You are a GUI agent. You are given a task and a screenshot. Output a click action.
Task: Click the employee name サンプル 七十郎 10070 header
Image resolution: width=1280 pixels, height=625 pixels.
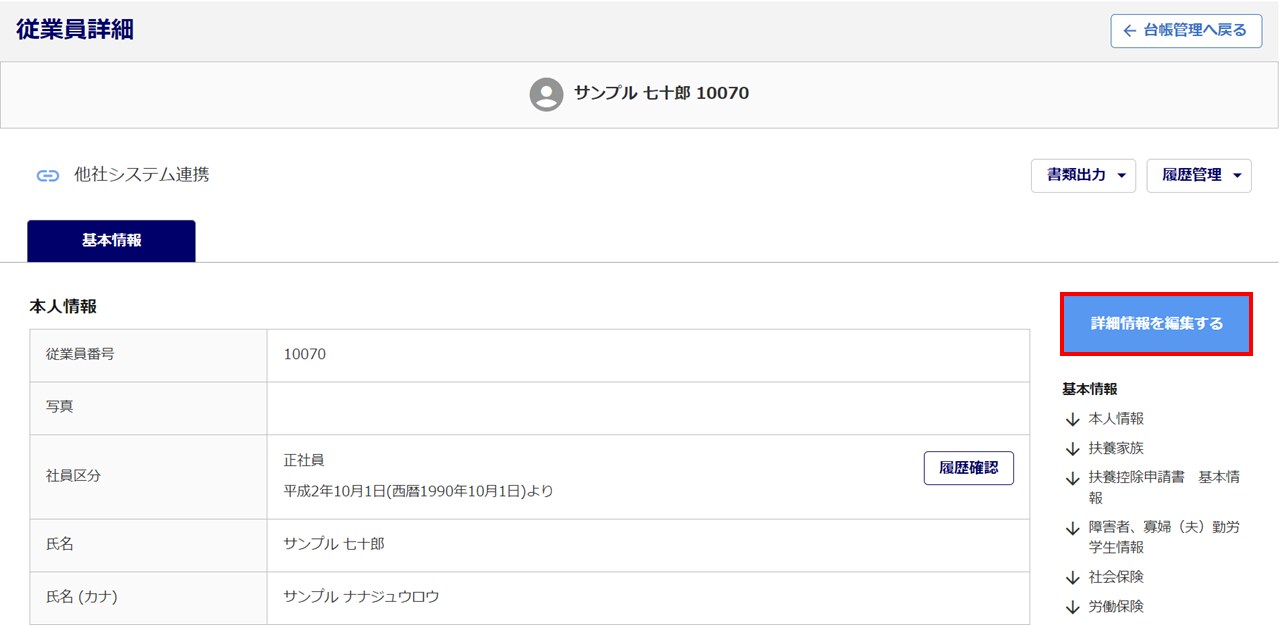point(661,94)
